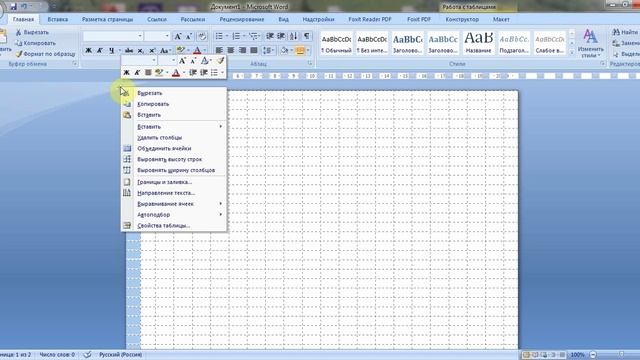The height and width of the screenshot is (360, 640).
Task: Align text left in ribbon
Action: pos(219,50)
